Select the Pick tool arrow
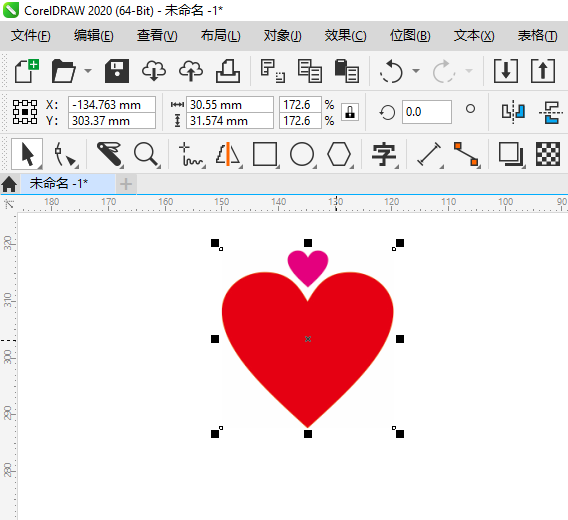The image size is (568, 520). pos(27,154)
